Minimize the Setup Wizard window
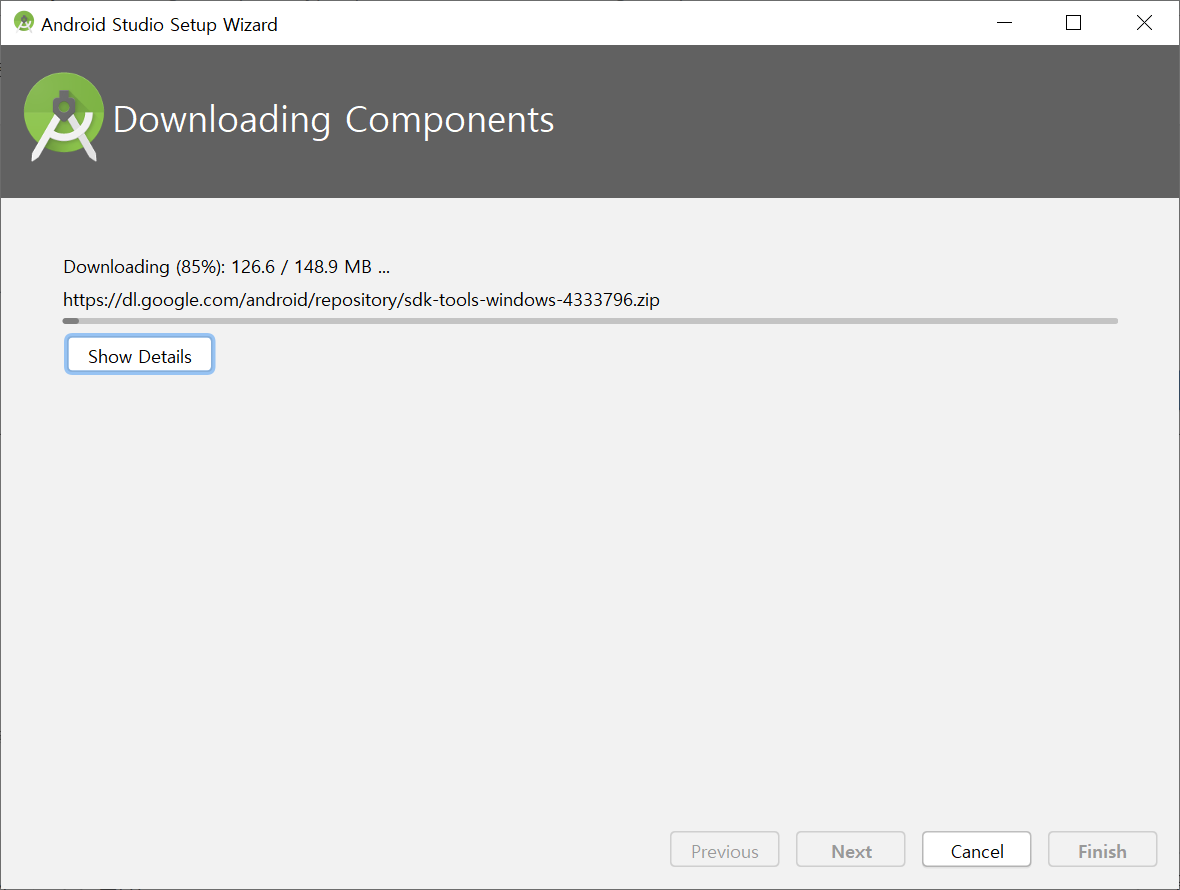1180x890 pixels. pos(1004,23)
